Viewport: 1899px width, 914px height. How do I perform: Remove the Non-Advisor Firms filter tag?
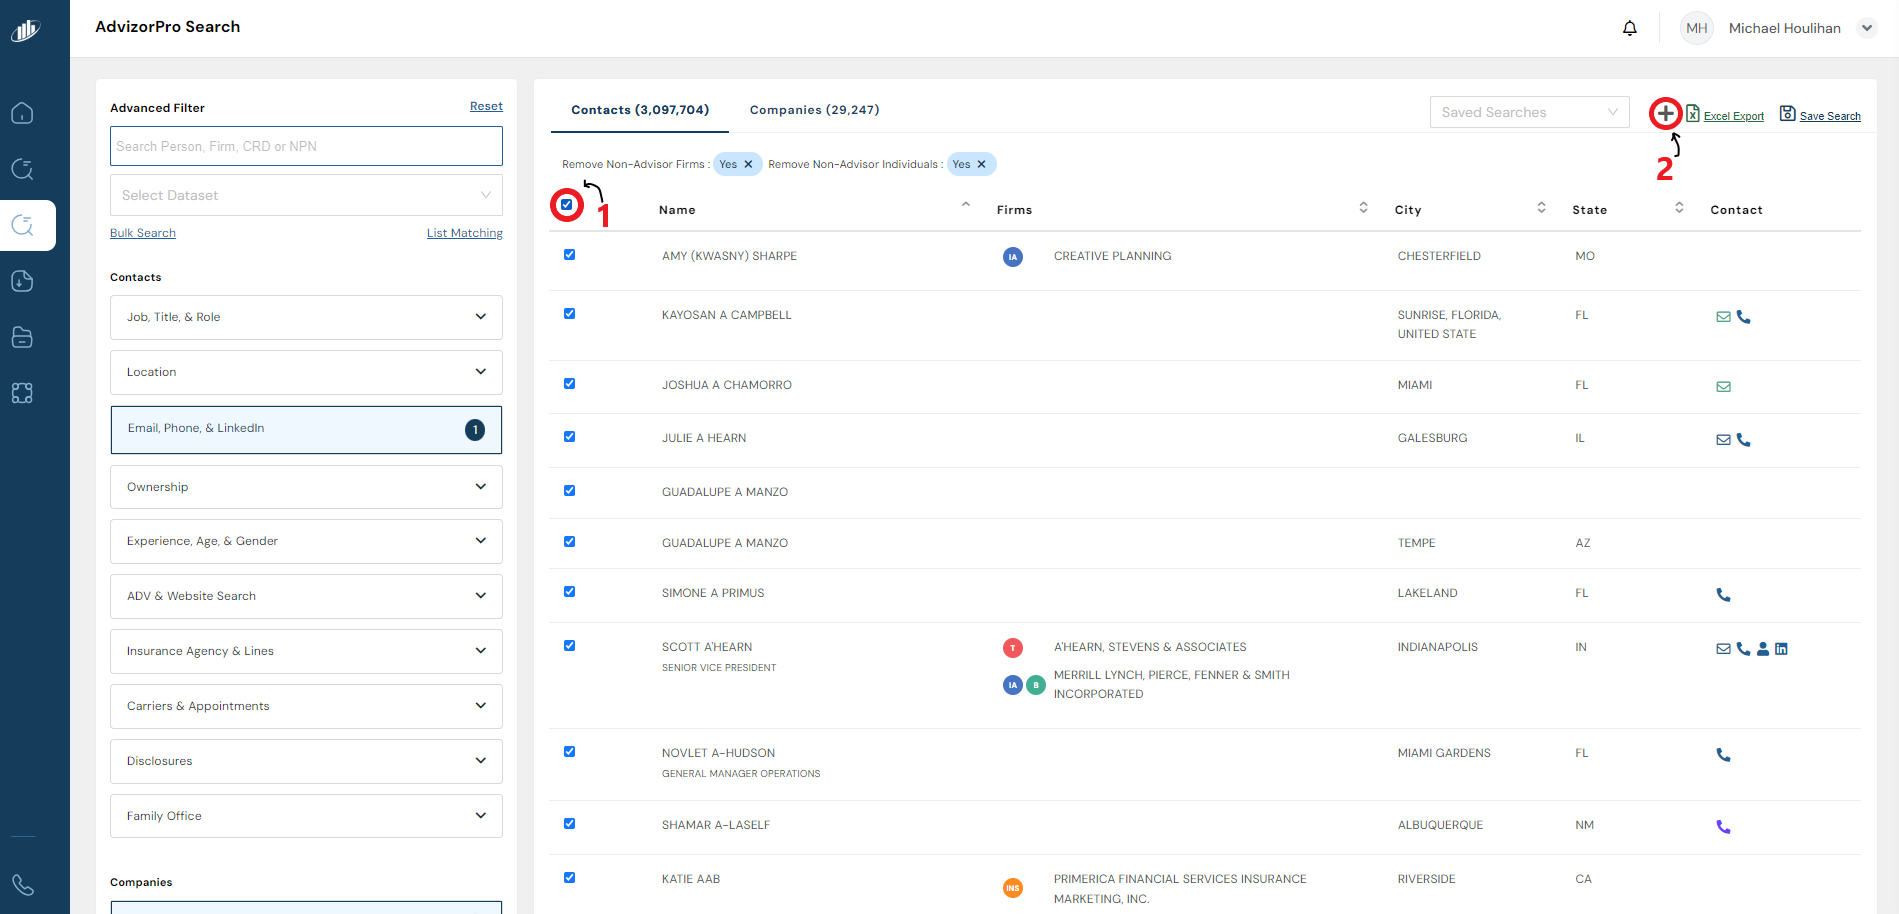point(748,165)
